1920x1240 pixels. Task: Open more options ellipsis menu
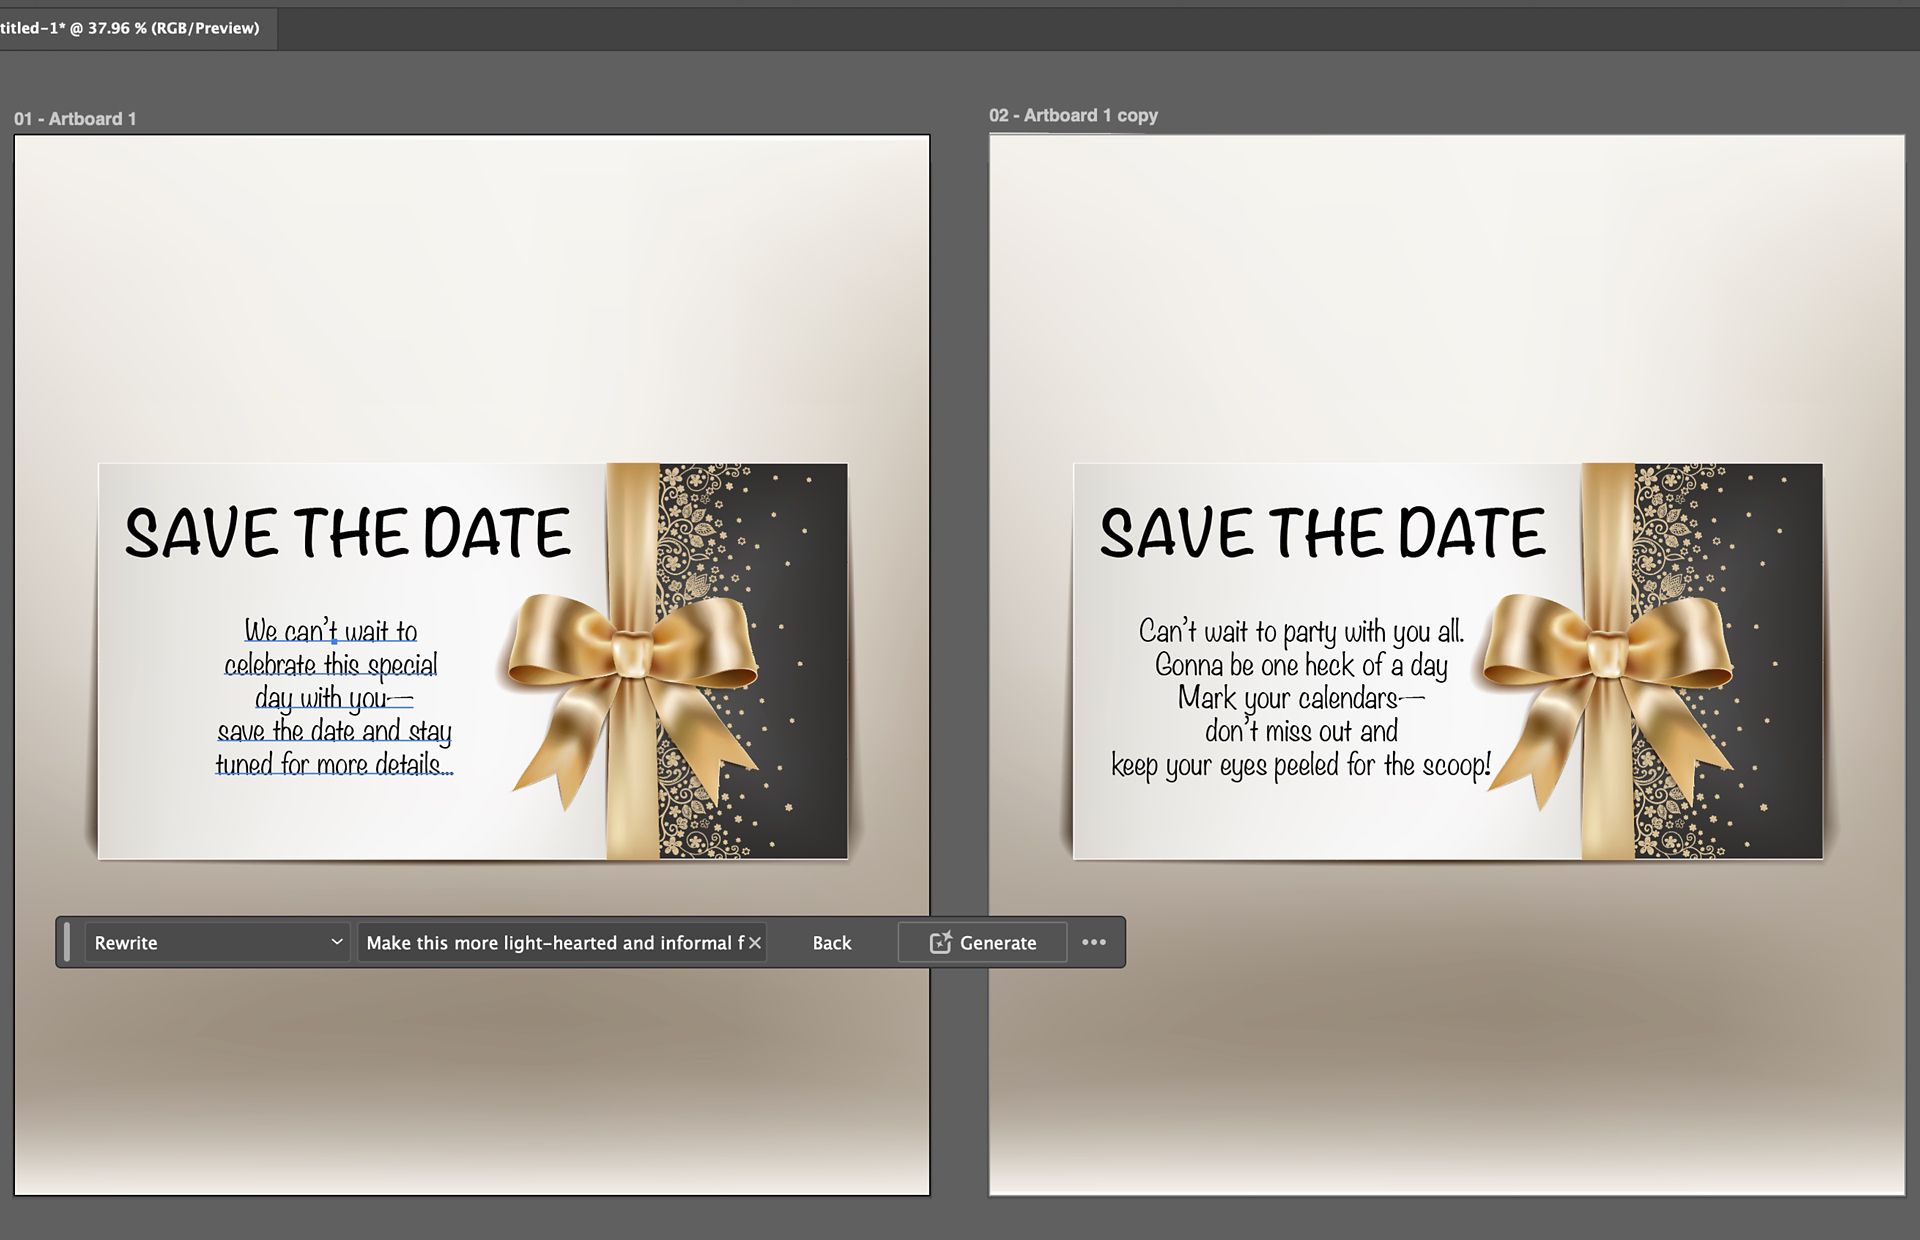tap(1094, 942)
